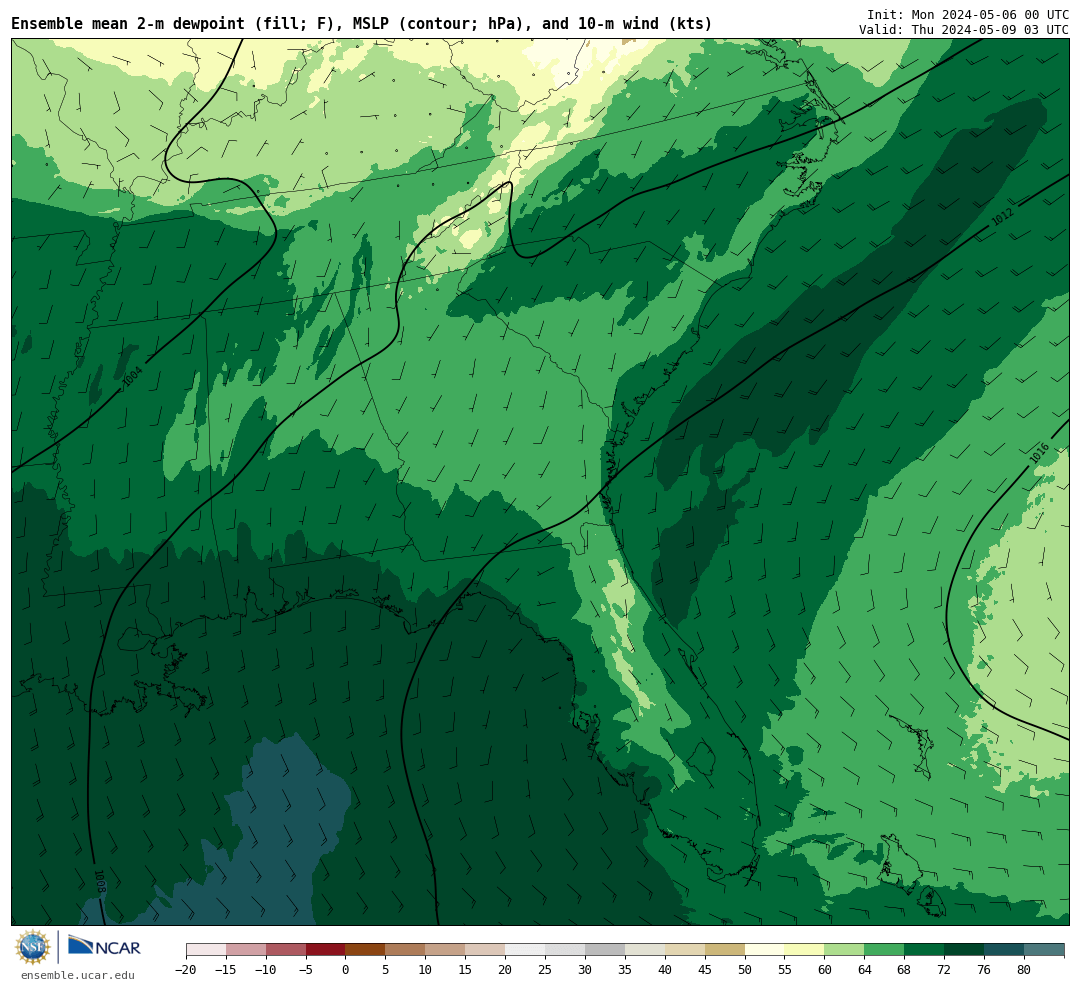Image resolution: width=1080 pixels, height=988 pixels.
Task: Click the NCAR logo
Action: pos(105,947)
